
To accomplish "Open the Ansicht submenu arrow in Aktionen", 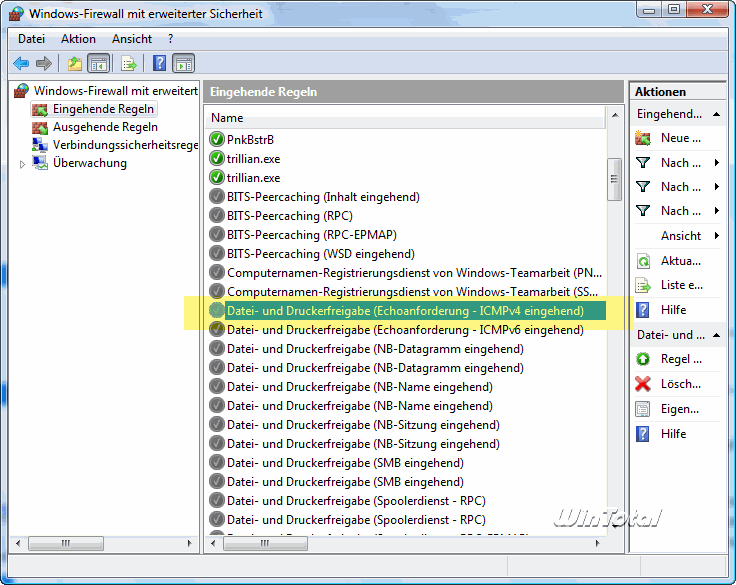I will [717, 236].
